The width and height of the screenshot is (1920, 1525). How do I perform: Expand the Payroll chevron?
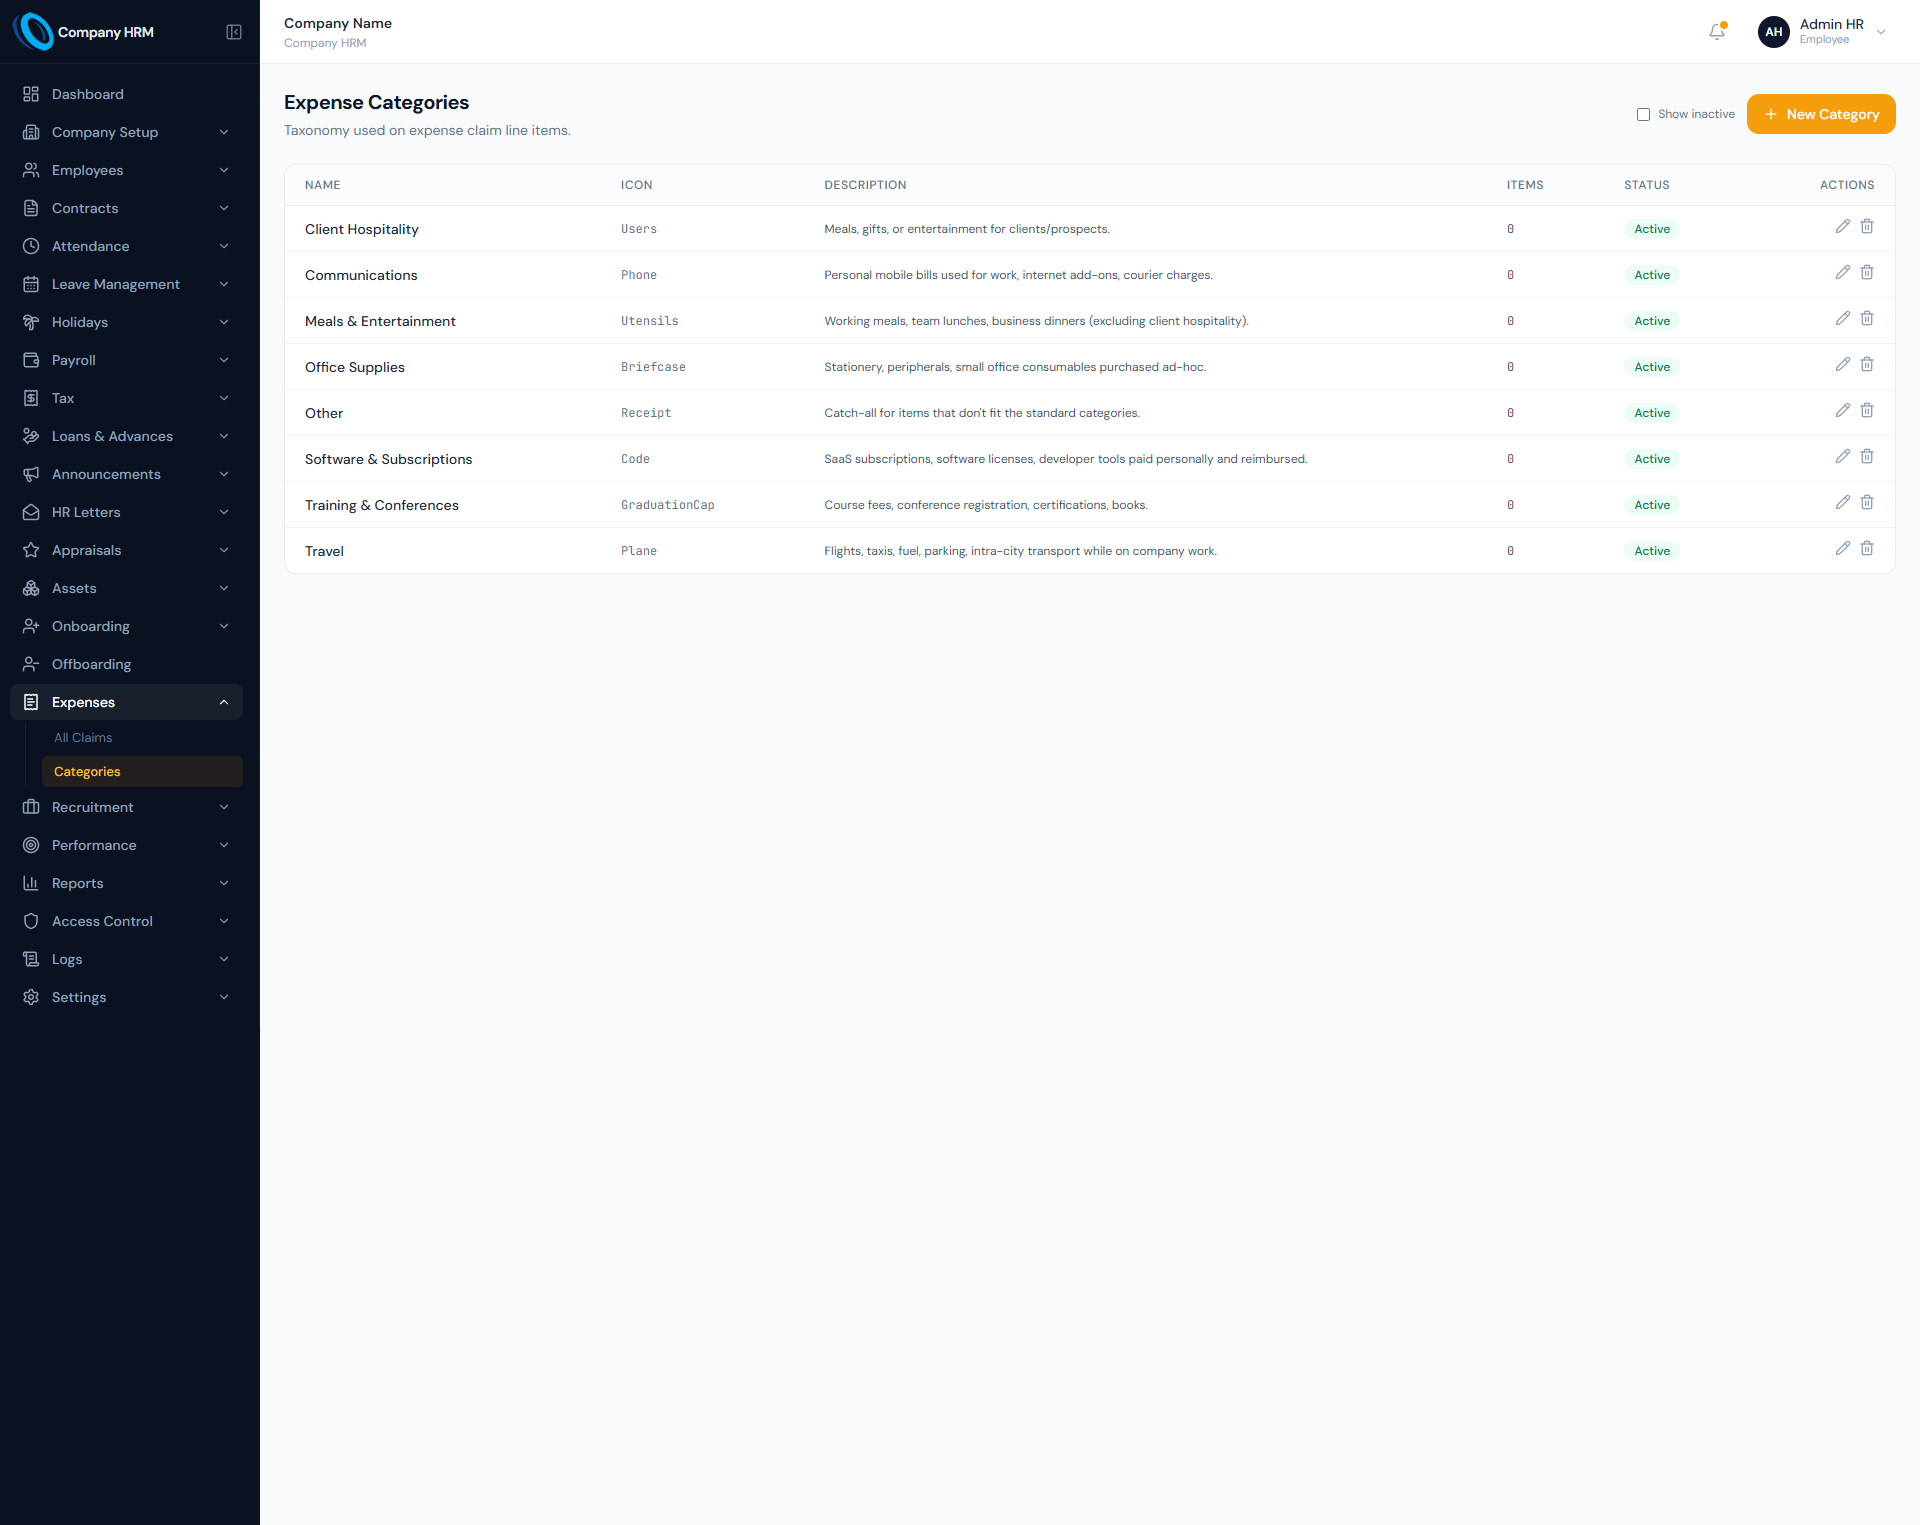(224, 360)
